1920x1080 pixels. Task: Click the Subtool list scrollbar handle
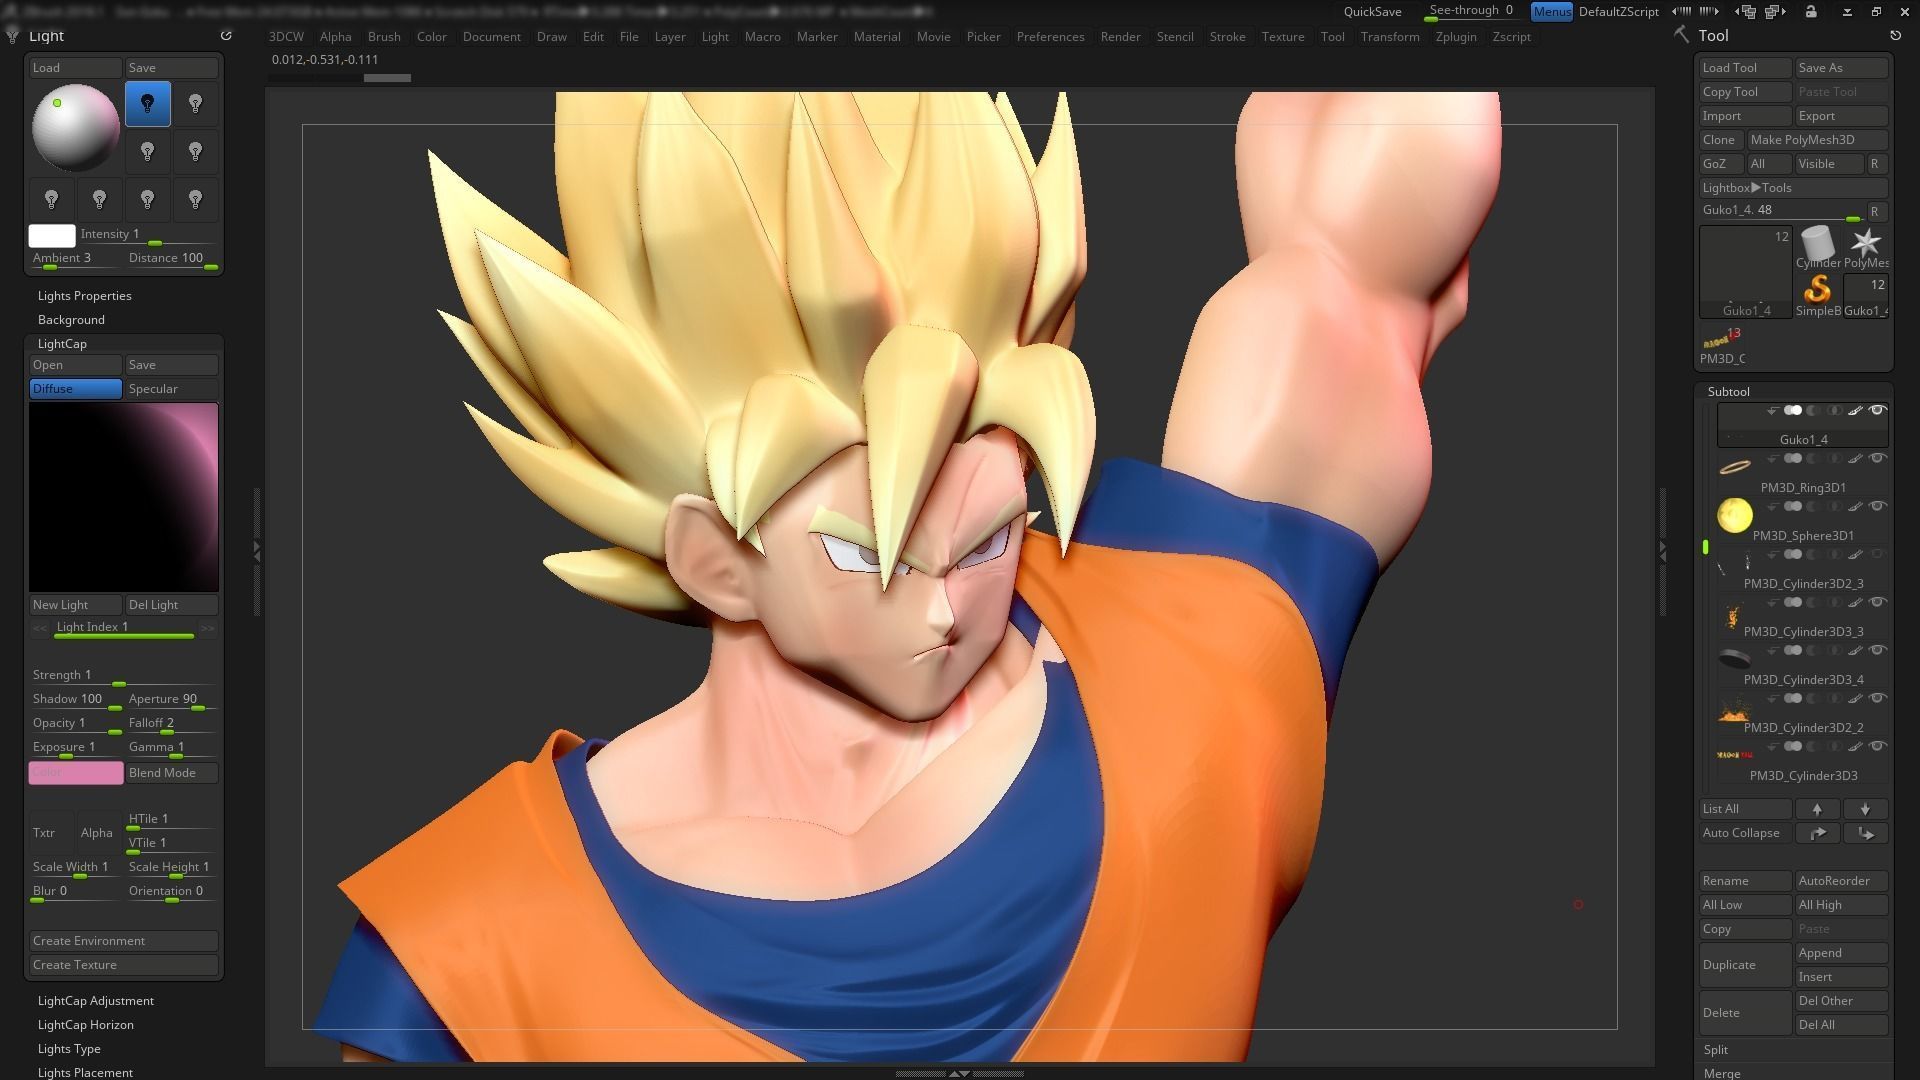(1706, 547)
